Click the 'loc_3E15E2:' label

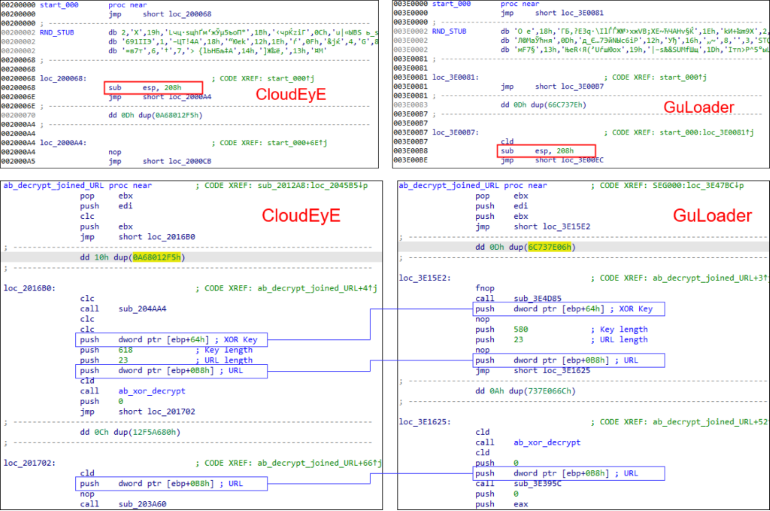pyautogui.click(x=425, y=278)
